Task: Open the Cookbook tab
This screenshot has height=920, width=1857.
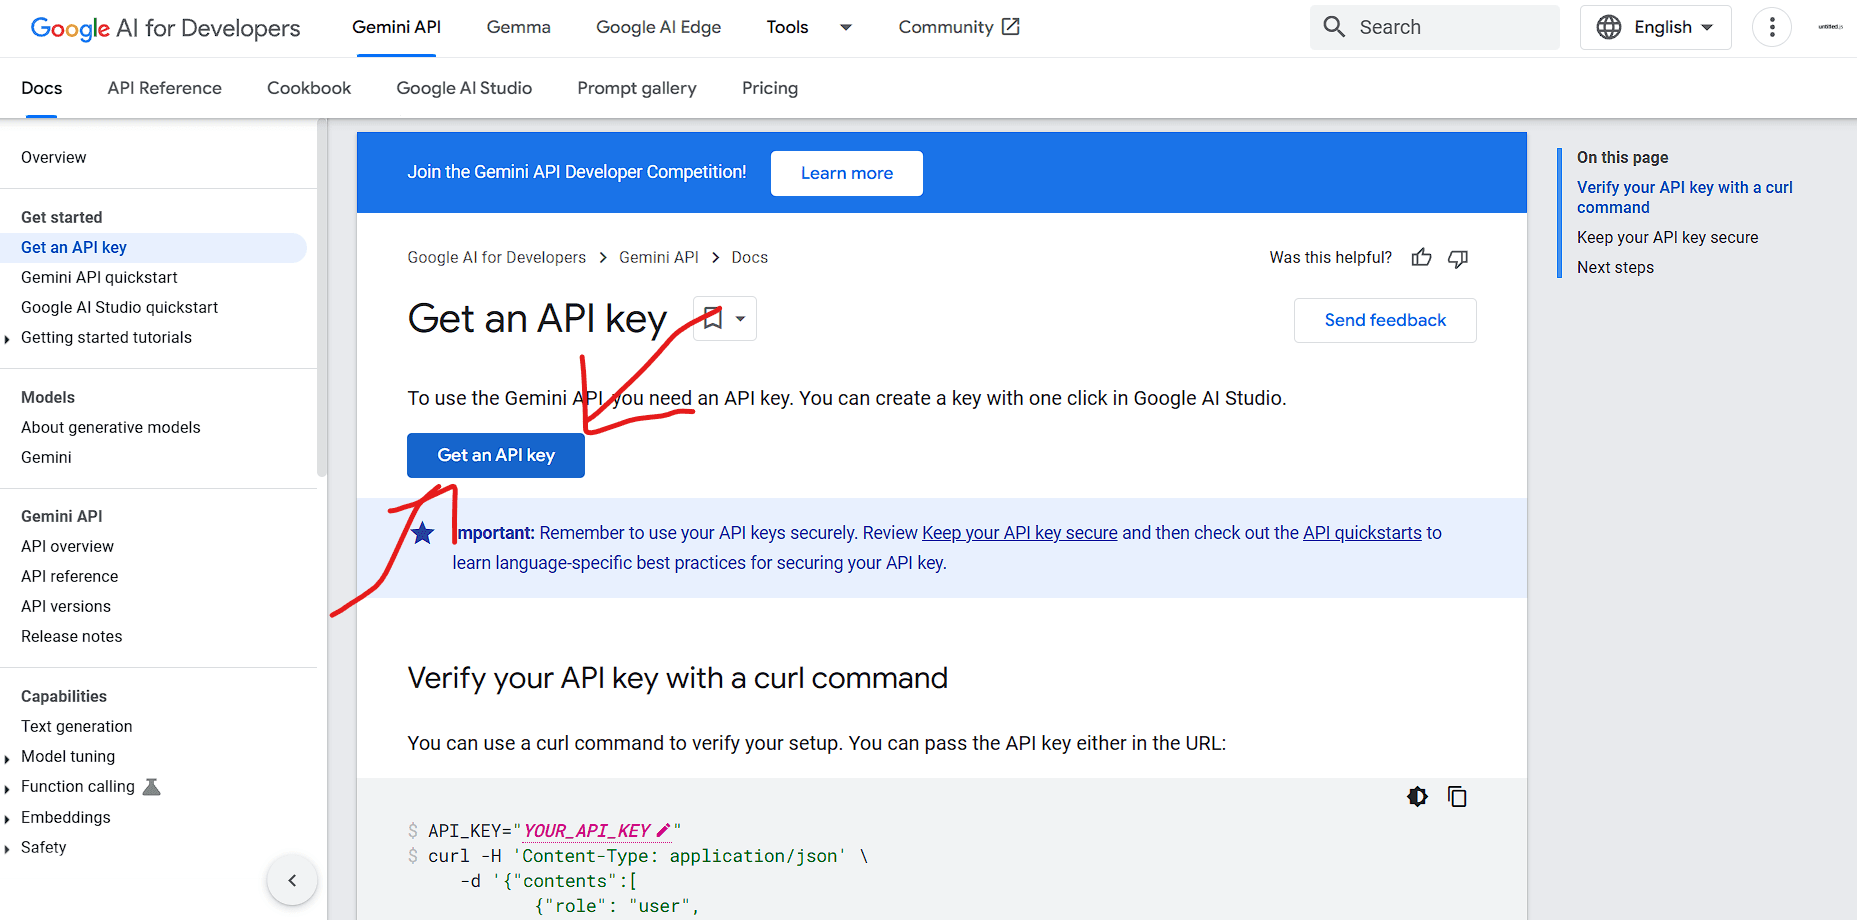Action: pyautogui.click(x=309, y=88)
